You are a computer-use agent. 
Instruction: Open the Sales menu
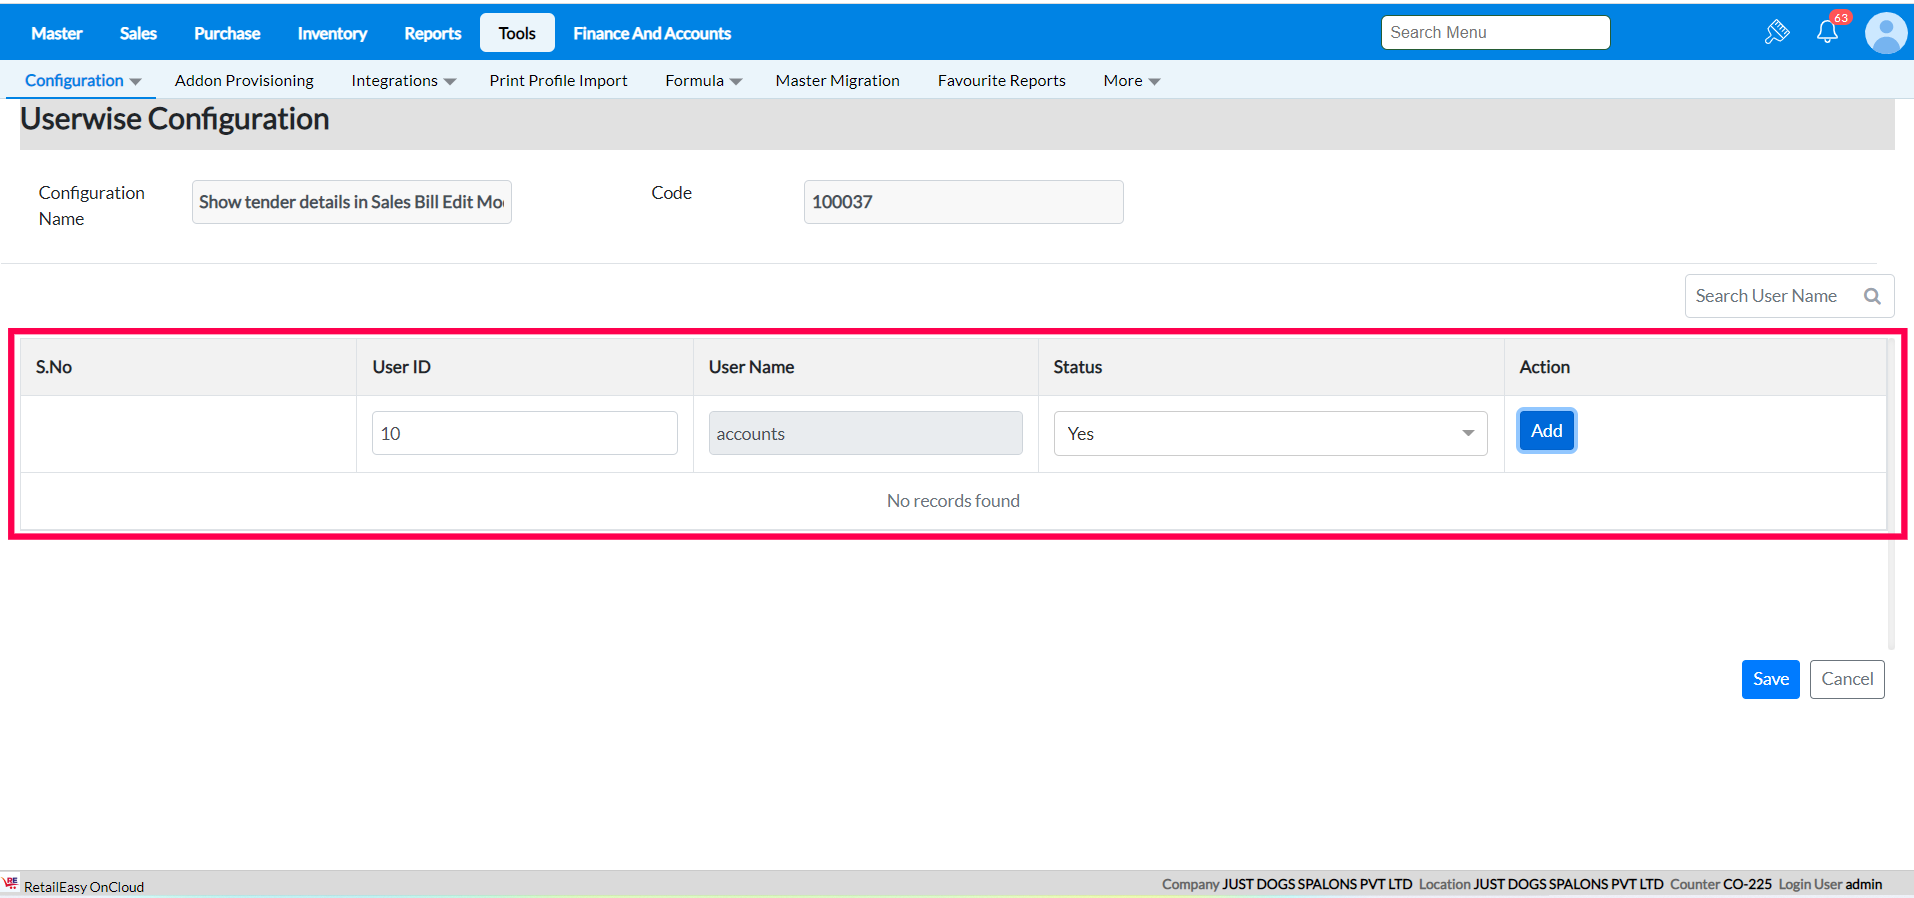coord(138,33)
